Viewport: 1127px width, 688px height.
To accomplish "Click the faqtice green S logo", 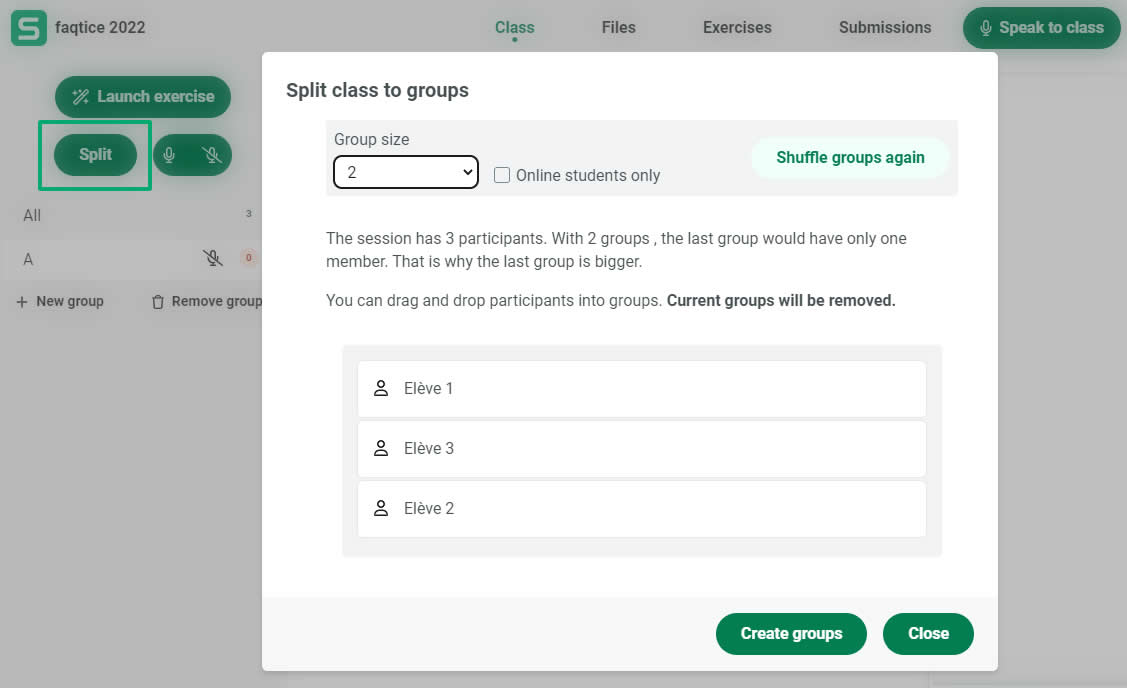I will (29, 28).
